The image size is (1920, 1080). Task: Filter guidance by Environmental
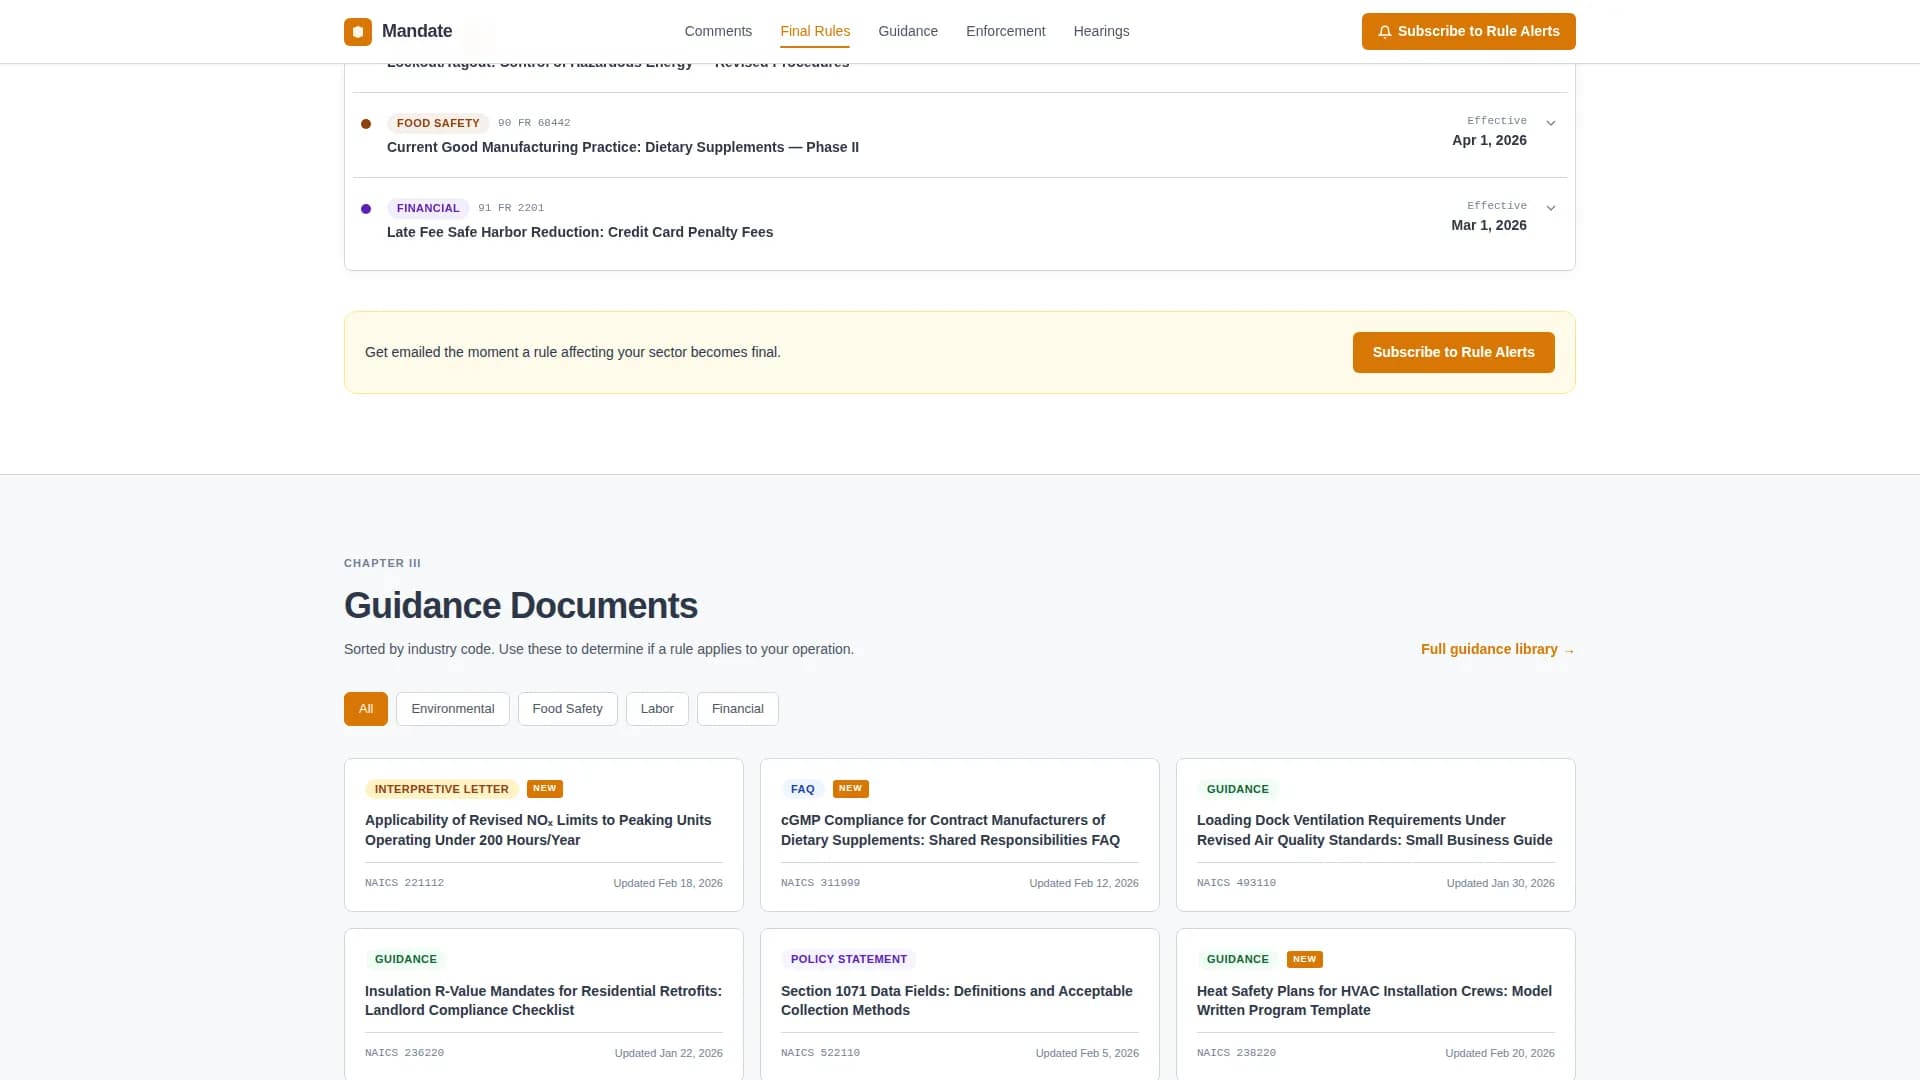coord(452,709)
